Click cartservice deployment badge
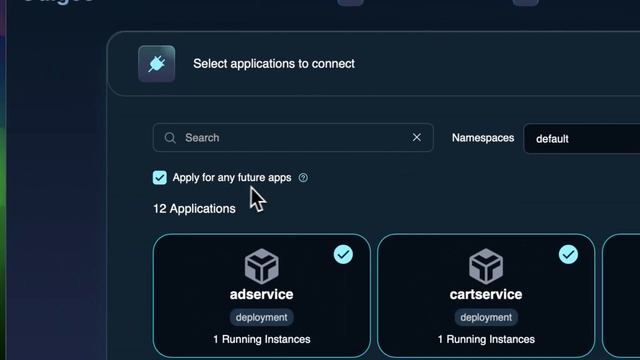This screenshot has height=360, width=640. click(x=486, y=317)
